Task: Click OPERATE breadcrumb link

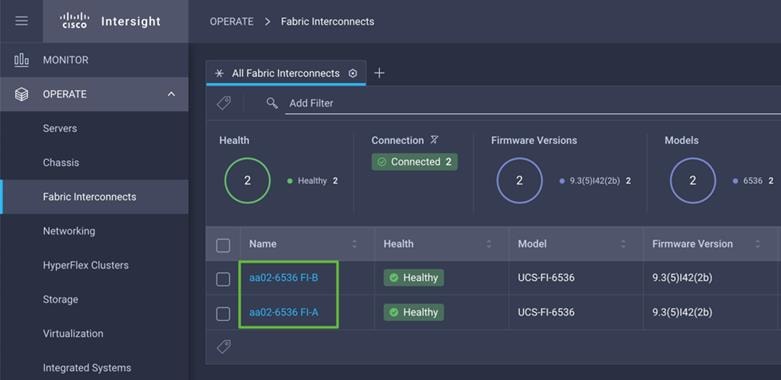Action: [x=231, y=22]
